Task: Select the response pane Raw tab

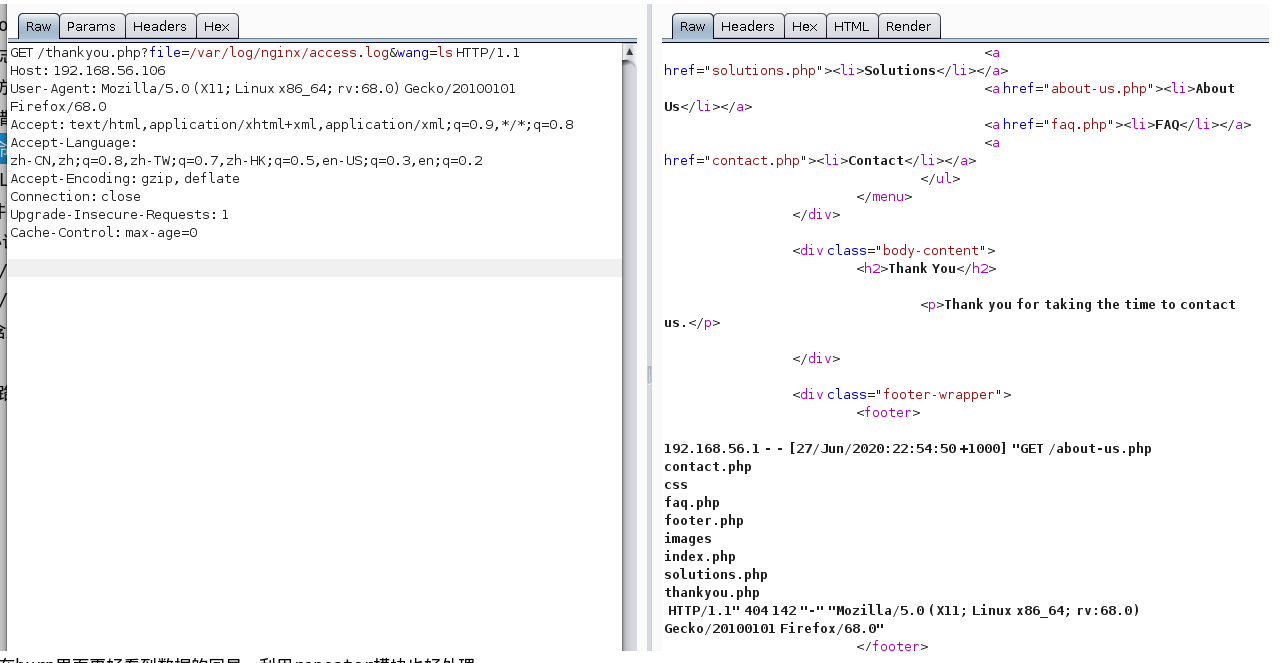Action: pos(692,27)
